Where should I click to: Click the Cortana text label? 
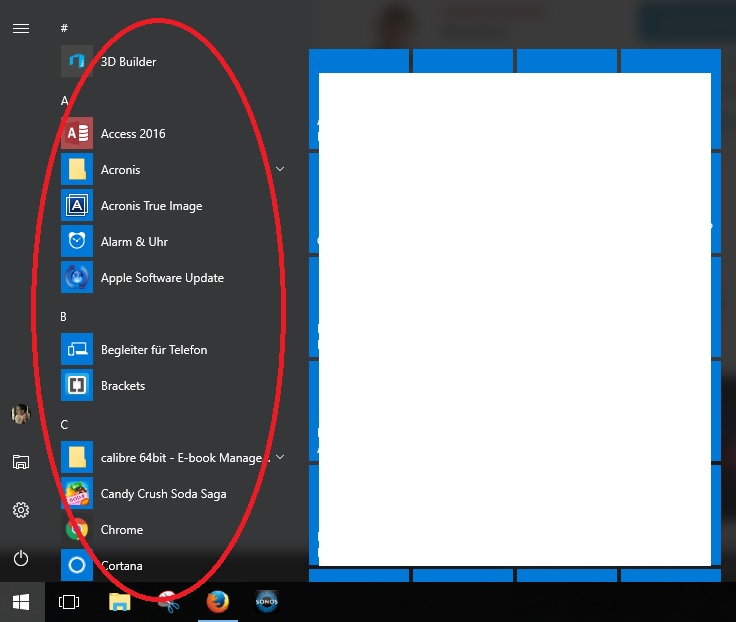(x=122, y=566)
